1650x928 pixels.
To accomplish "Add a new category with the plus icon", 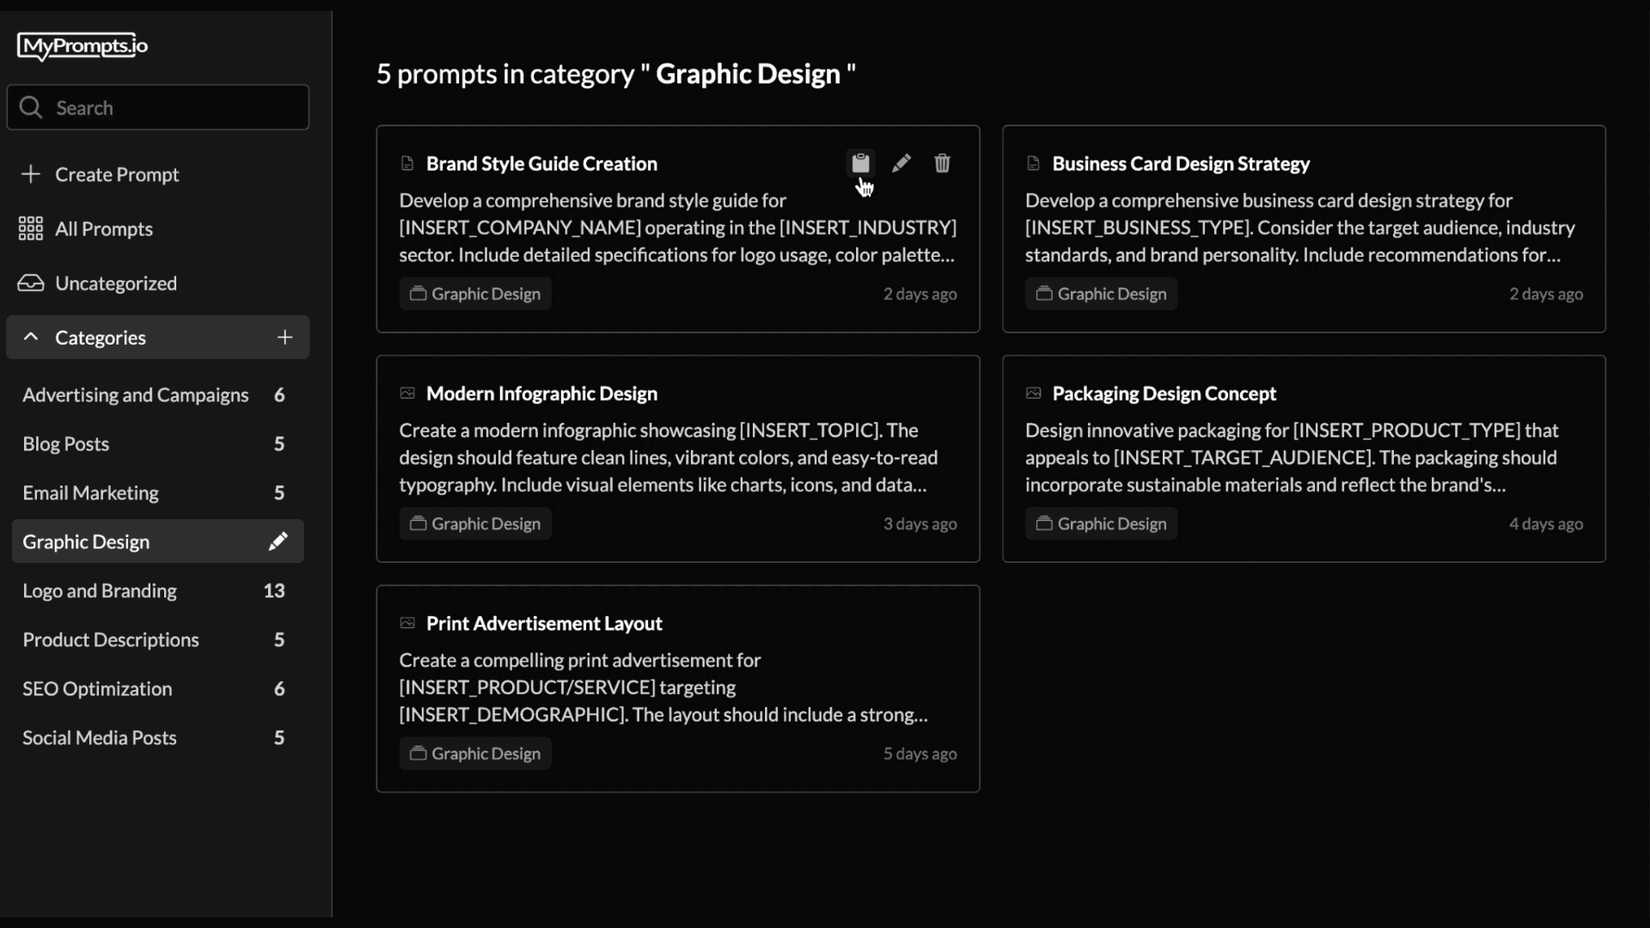I will (x=286, y=337).
